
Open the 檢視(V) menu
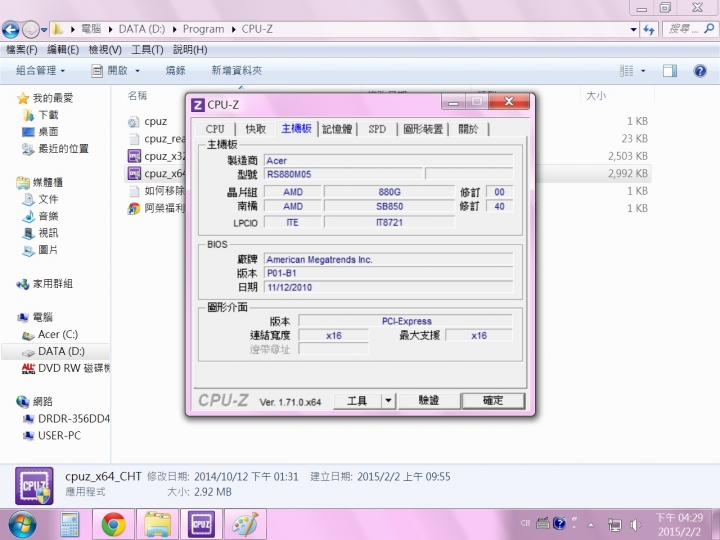tap(105, 49)
